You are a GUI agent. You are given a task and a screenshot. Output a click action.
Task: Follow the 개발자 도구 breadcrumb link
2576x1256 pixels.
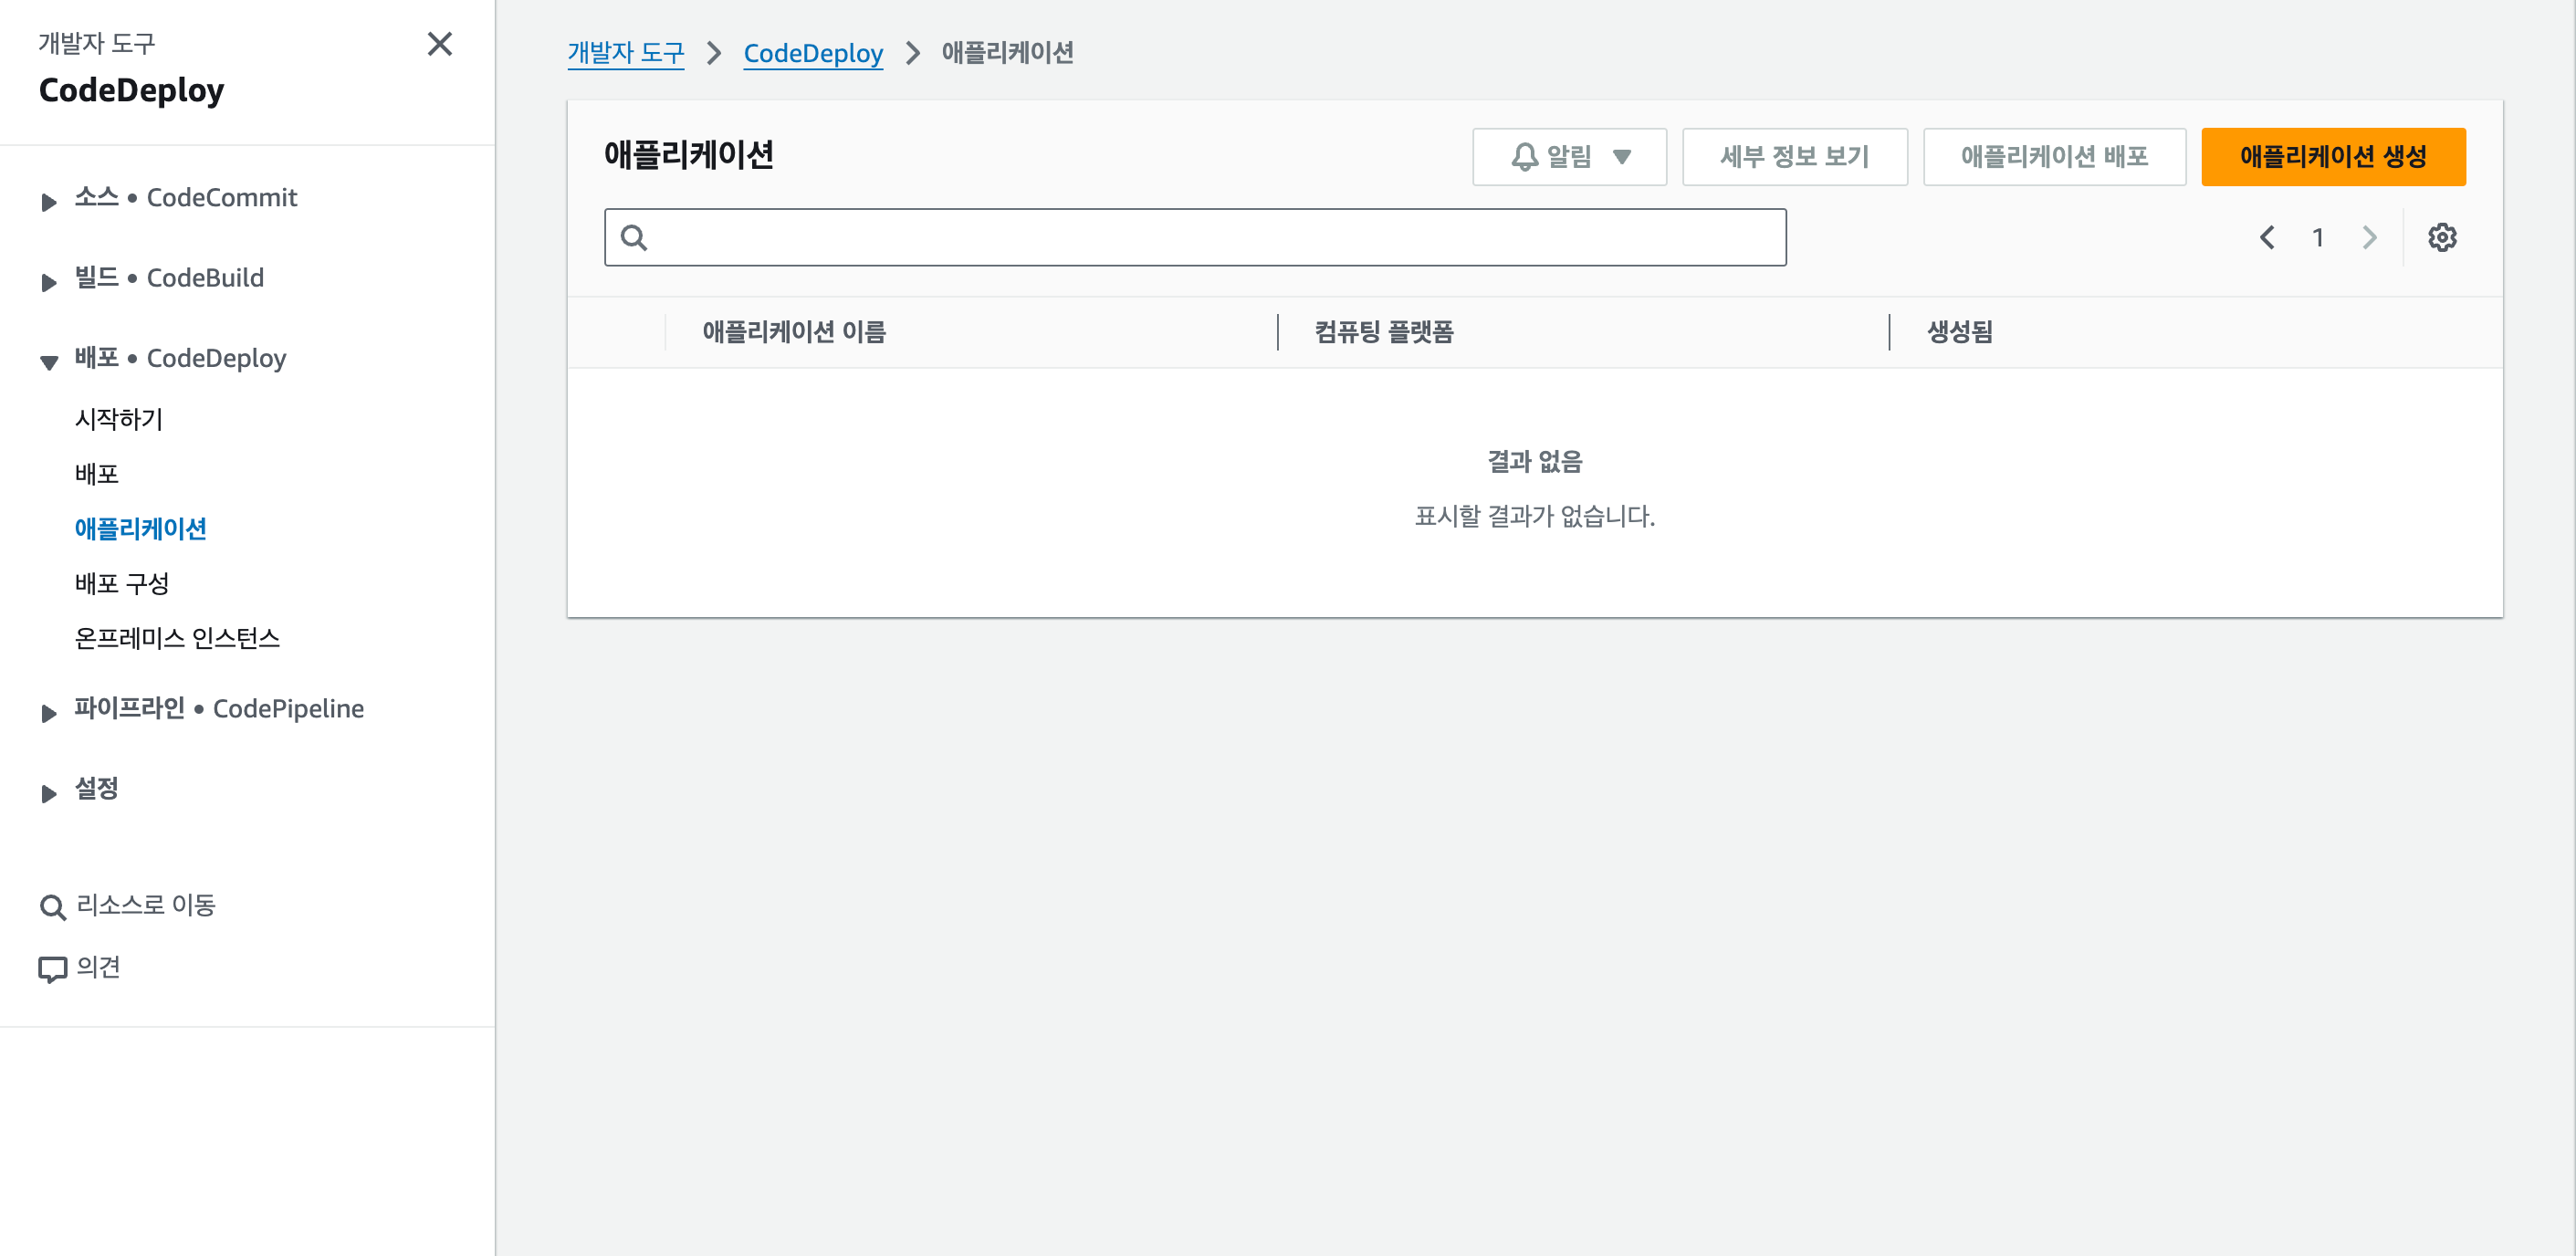click(625, 53)
